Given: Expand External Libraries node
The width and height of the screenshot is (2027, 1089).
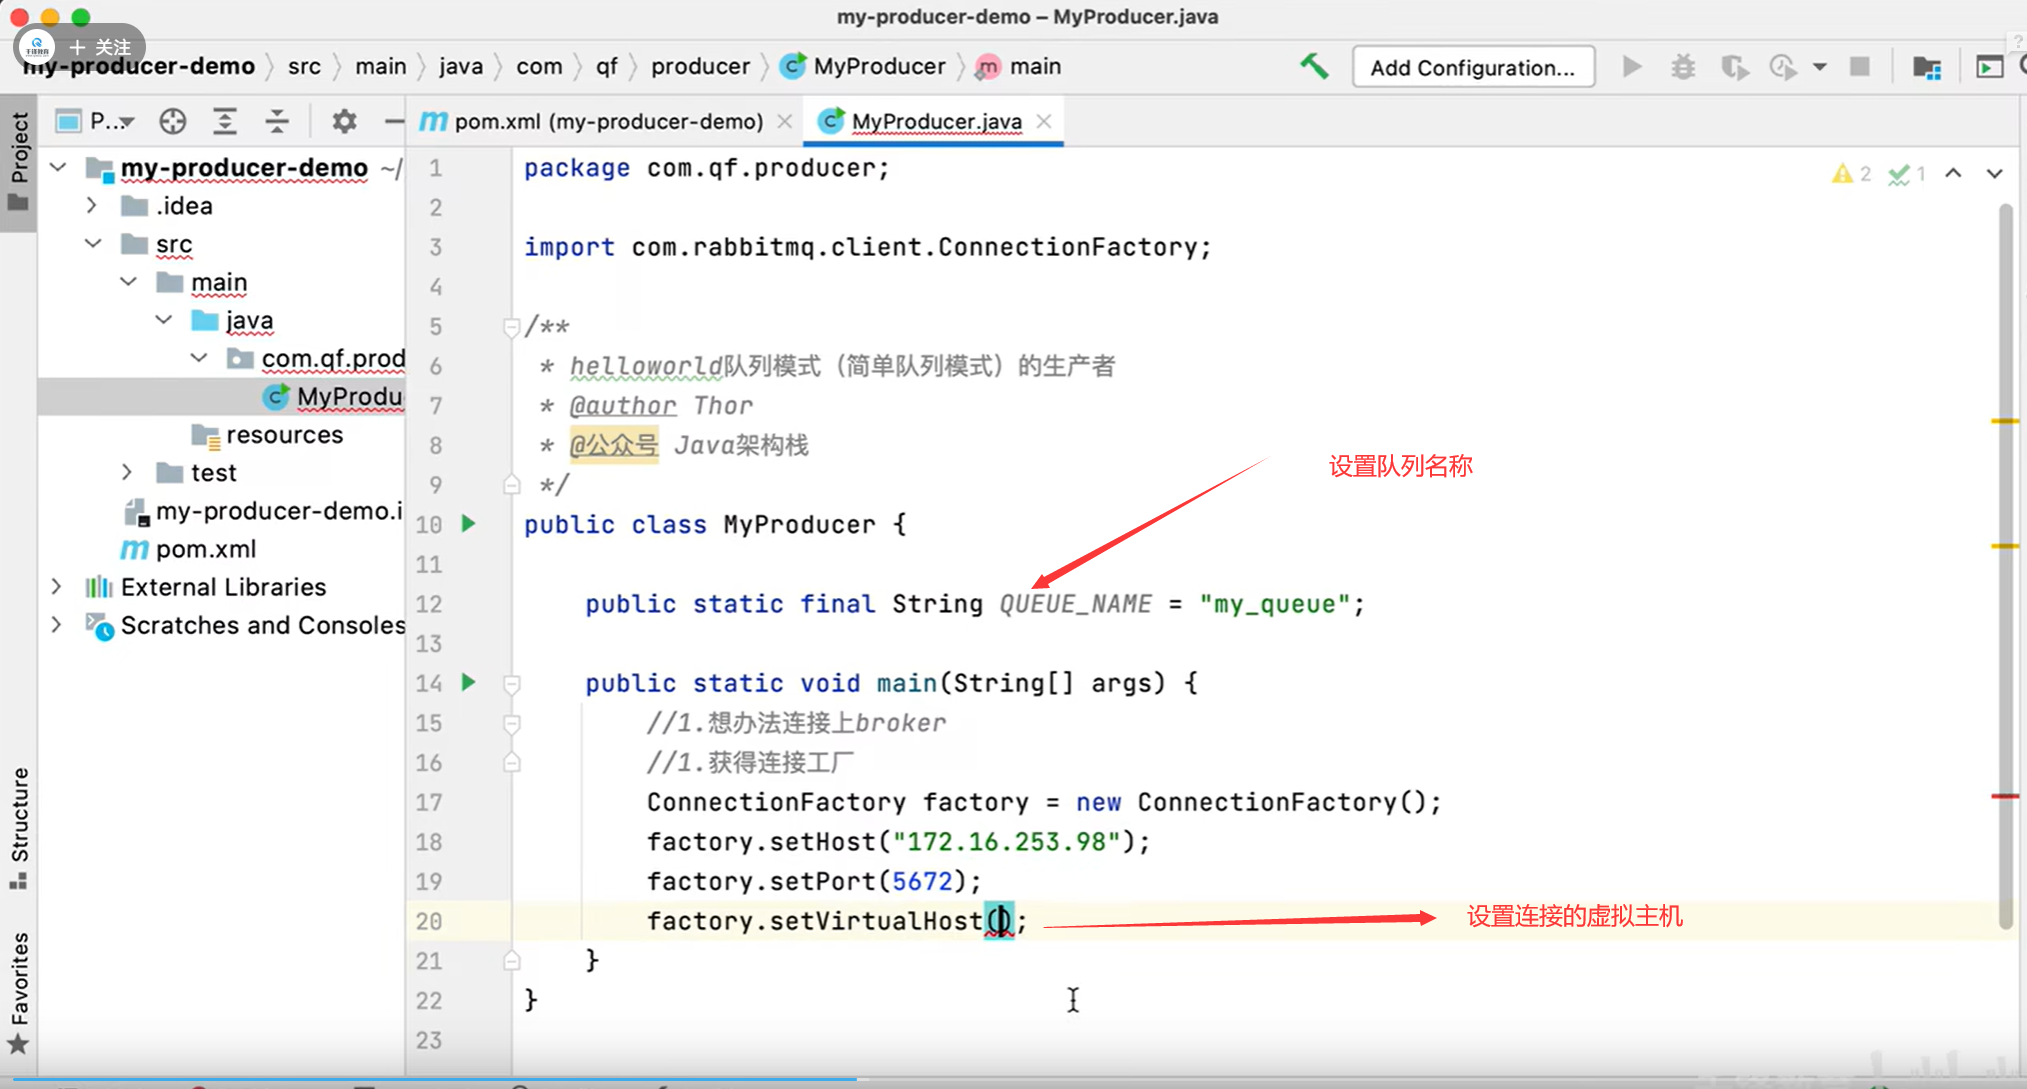Looking at the screenshot, I should point(57,587).
